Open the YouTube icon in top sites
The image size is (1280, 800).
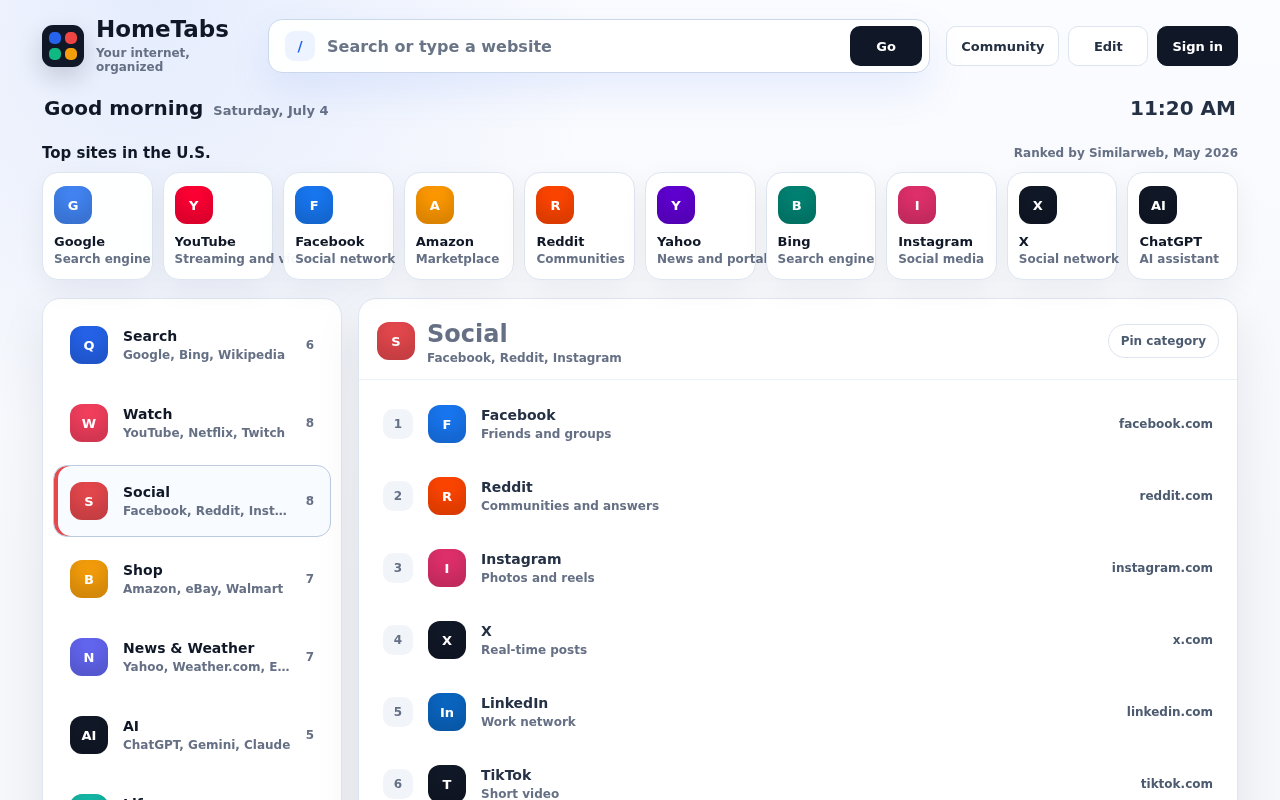click(x=194, y=205)
